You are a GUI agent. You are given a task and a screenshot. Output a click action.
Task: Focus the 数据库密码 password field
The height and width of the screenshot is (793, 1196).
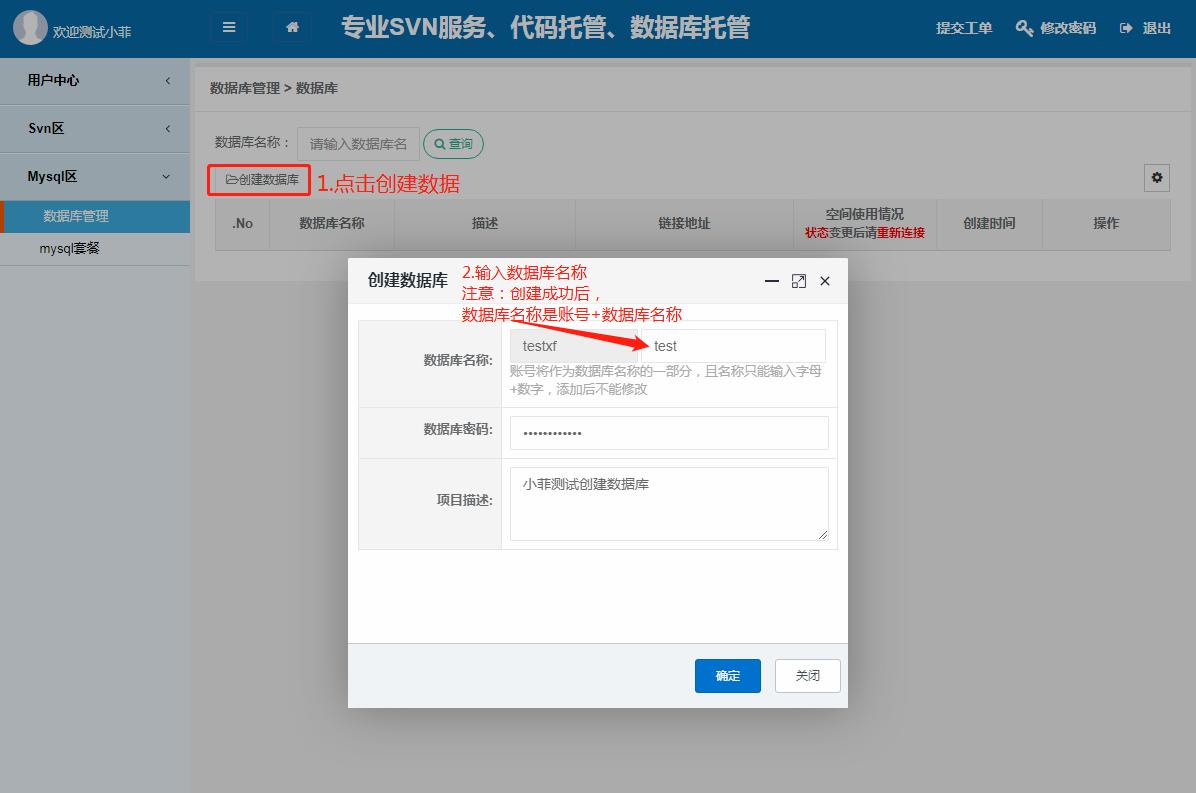tap(668, 433)
